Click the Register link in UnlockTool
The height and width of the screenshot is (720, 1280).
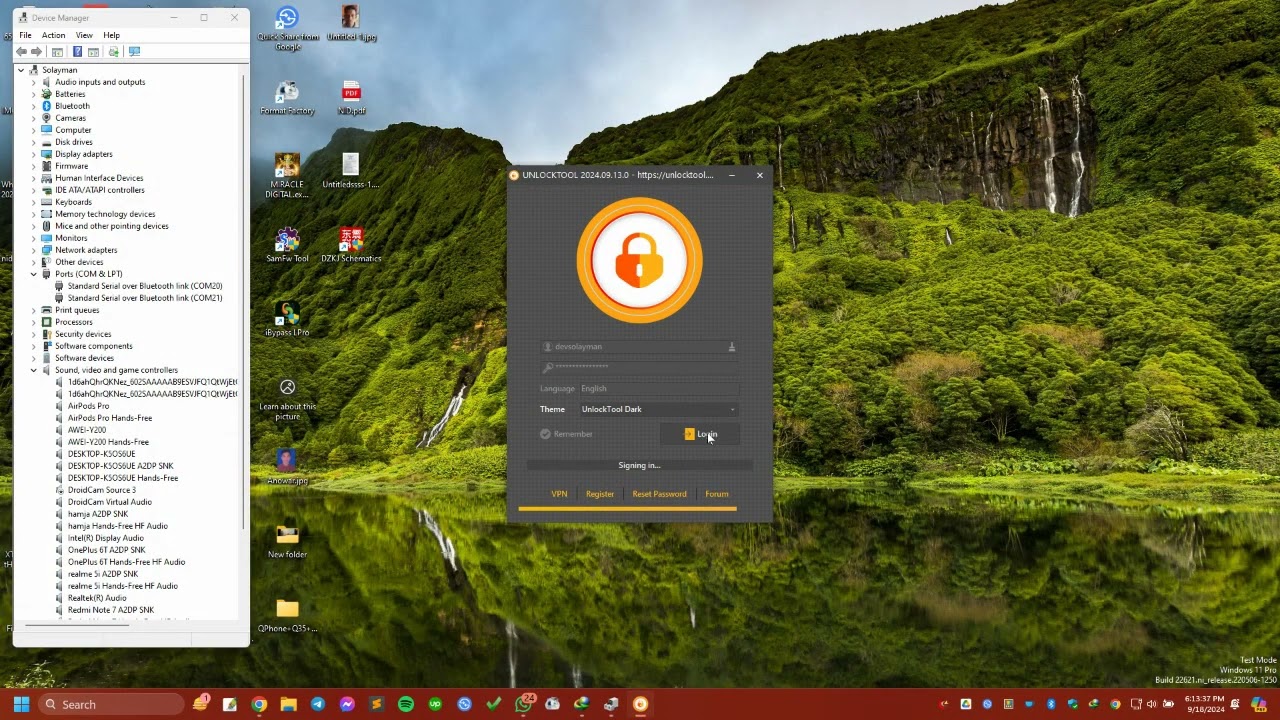tap(600, 494)
